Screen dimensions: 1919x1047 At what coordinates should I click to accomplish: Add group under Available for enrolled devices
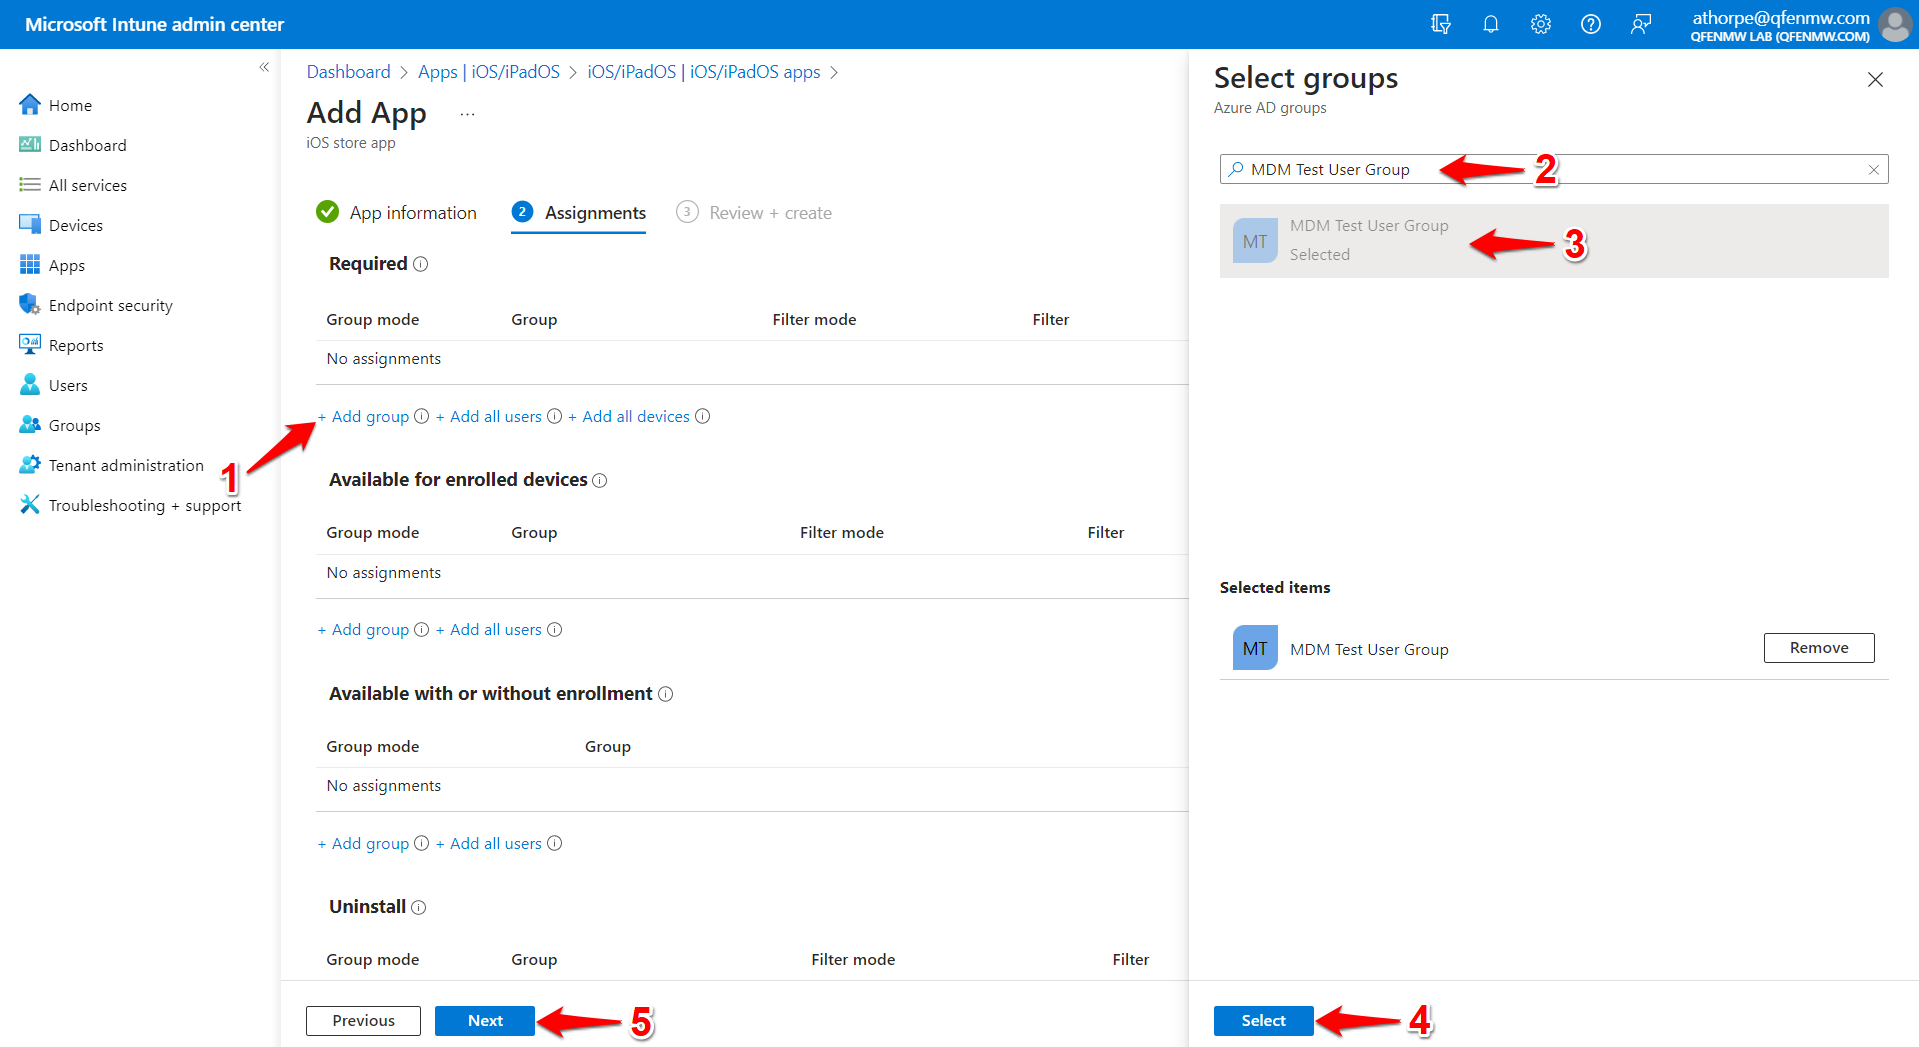click(x=364, y=629)
